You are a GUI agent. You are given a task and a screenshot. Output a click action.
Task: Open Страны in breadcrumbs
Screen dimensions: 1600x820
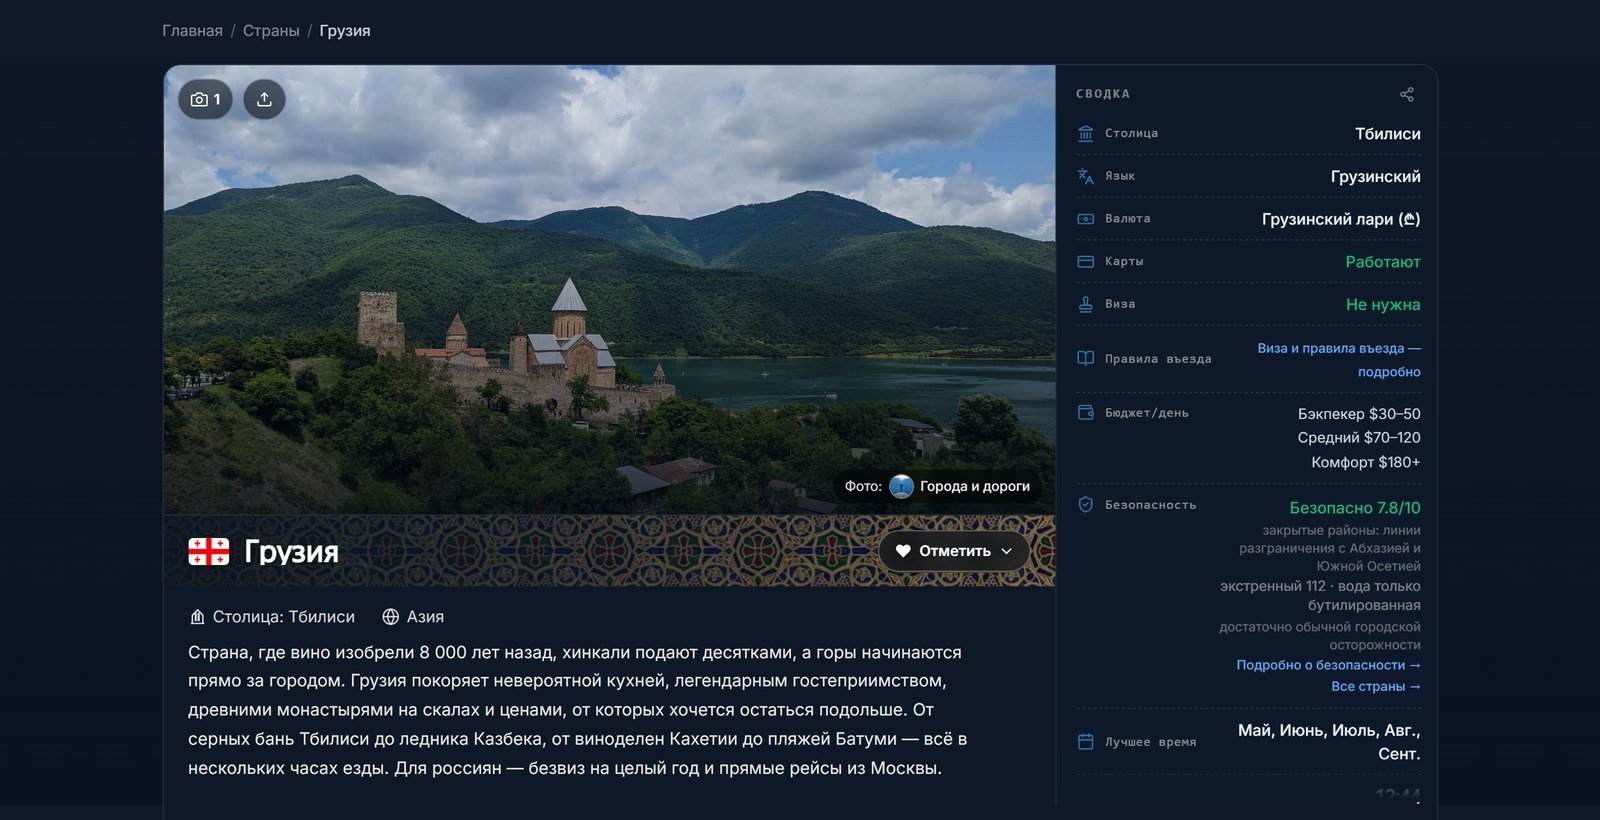[271, 31]
